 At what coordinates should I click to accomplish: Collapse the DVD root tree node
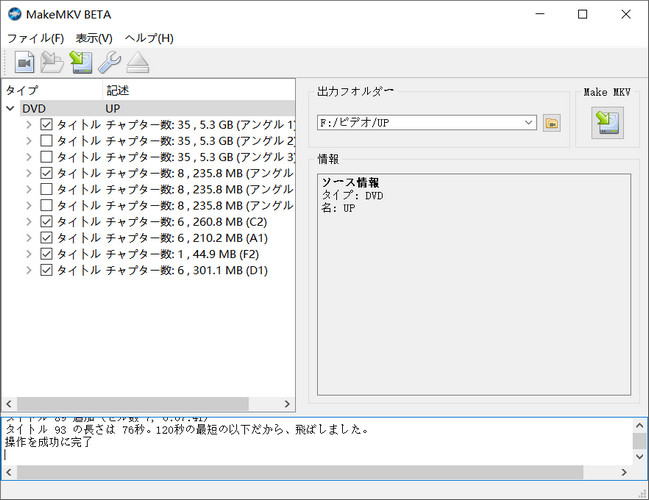pyautogui.click(x=10, y=108)
